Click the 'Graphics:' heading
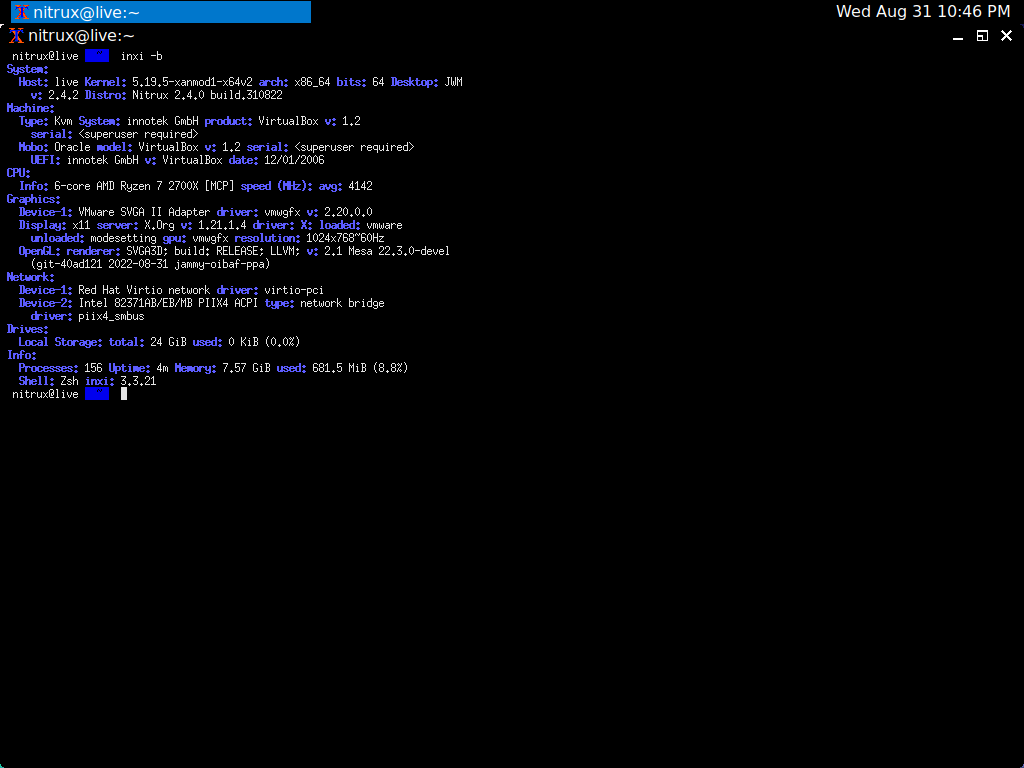This screenshot has width=1024, height=768. coord(33,199)
